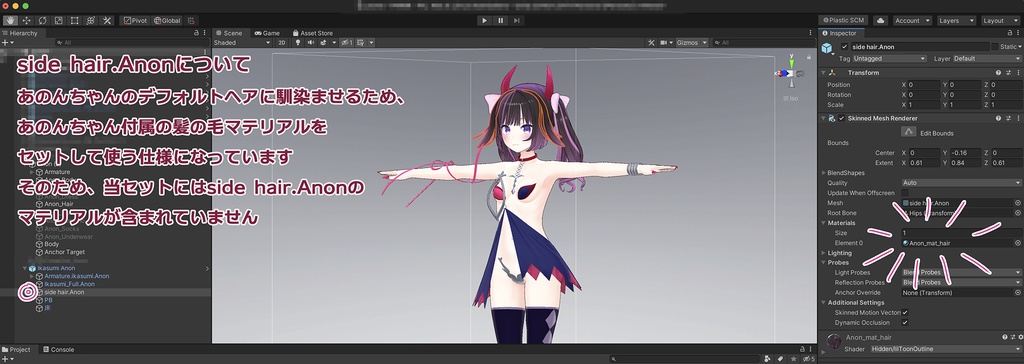Viewport: 1024px width, 364px height.
Task: Open Transform presets icon
Action: tap(1008, 73)
